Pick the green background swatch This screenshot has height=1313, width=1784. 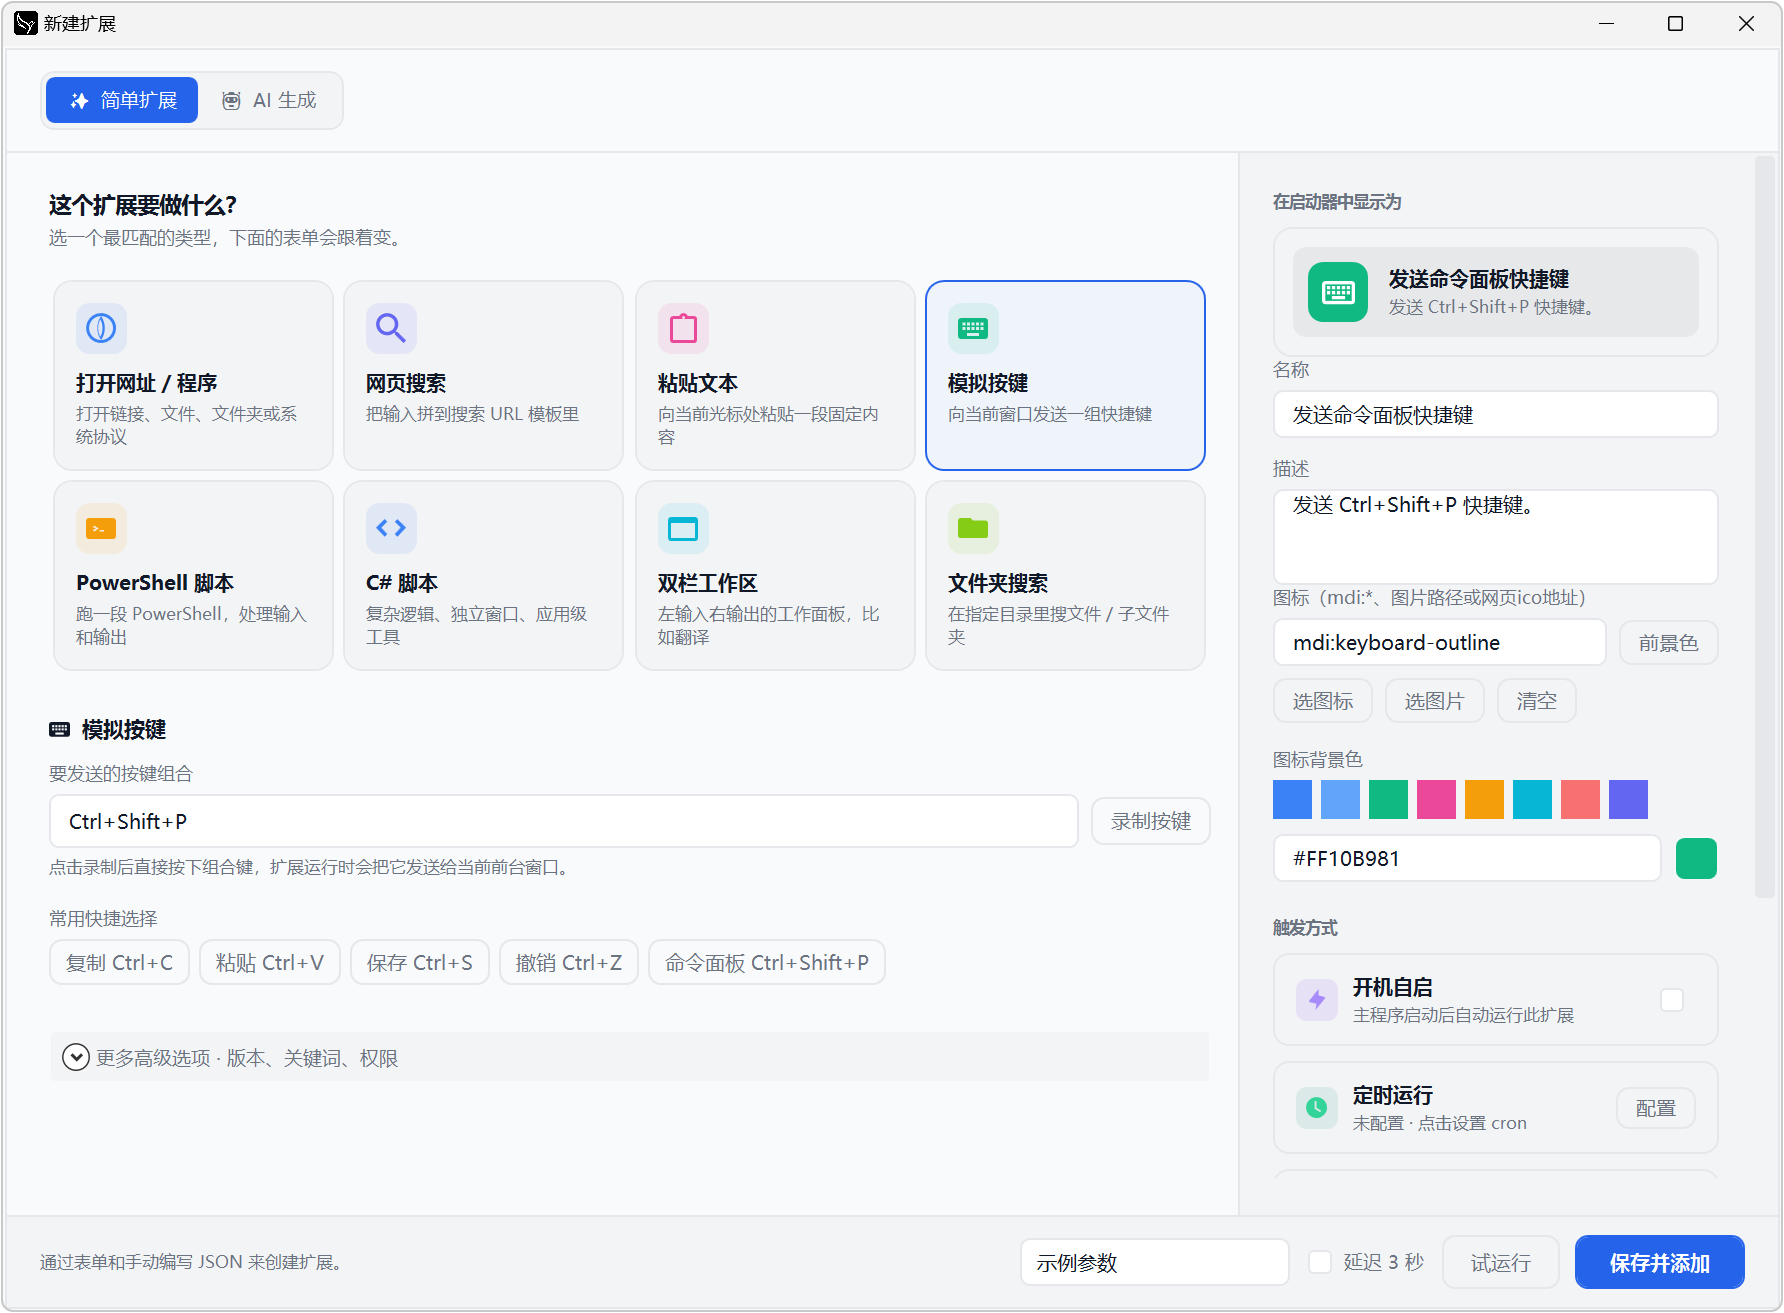pyautogui.click(x=1388, y=799)
